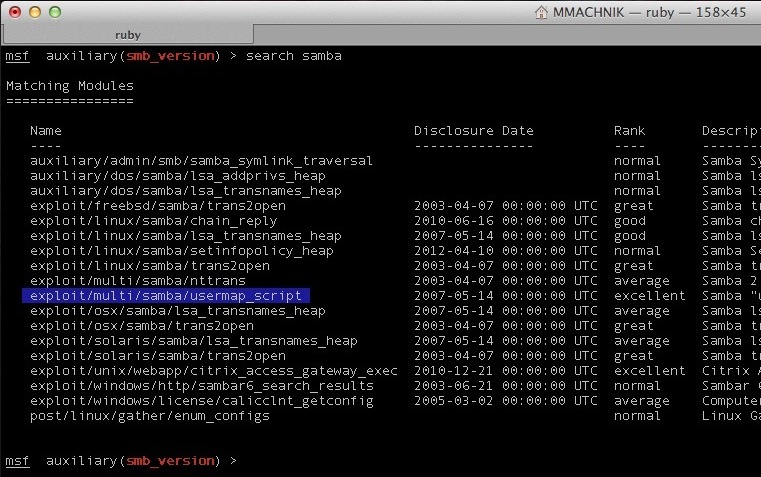The width and height of the screenshot is (761, 477).
Task: Click the 'Name' column header
Action: (x=46, y=131)
